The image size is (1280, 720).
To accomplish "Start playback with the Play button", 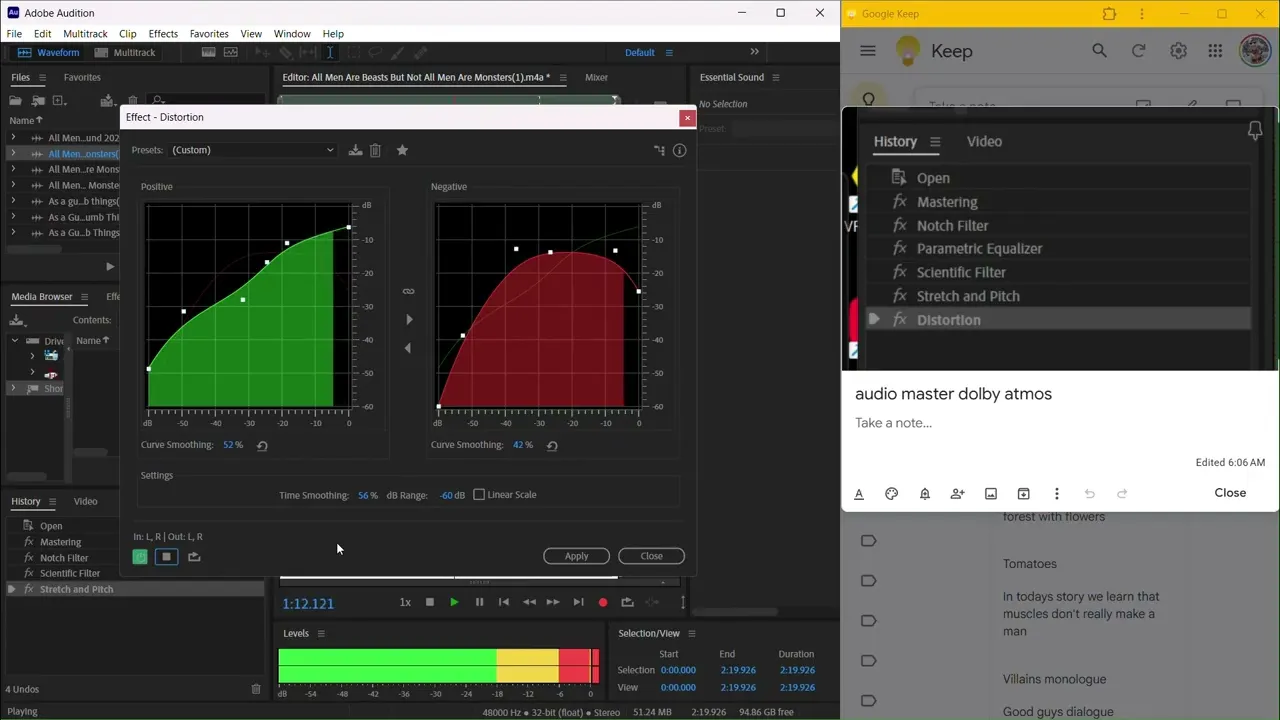I will click(454, 602).
